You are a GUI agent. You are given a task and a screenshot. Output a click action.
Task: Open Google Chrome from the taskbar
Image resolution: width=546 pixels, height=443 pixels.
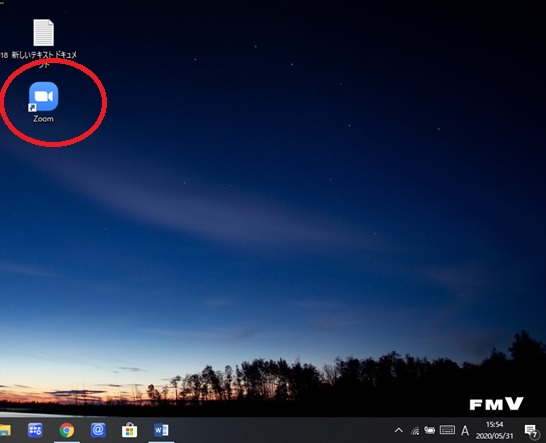pyautogui.click(x=67, y=430)
